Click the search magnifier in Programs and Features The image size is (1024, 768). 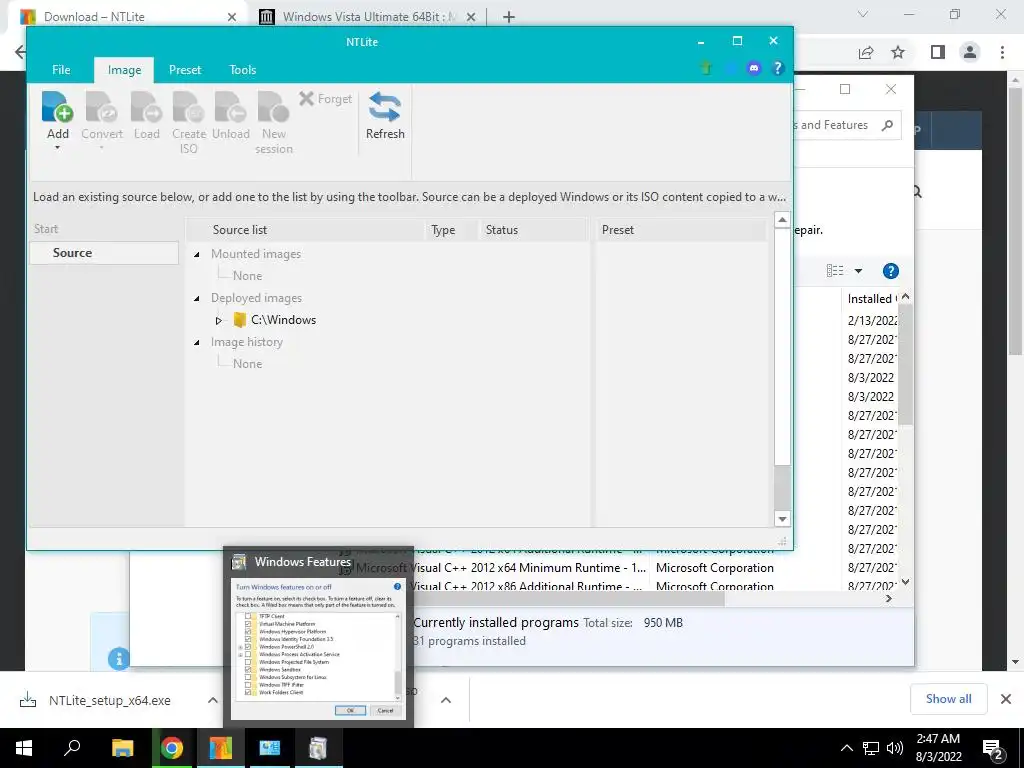click(x=887, y=125)
